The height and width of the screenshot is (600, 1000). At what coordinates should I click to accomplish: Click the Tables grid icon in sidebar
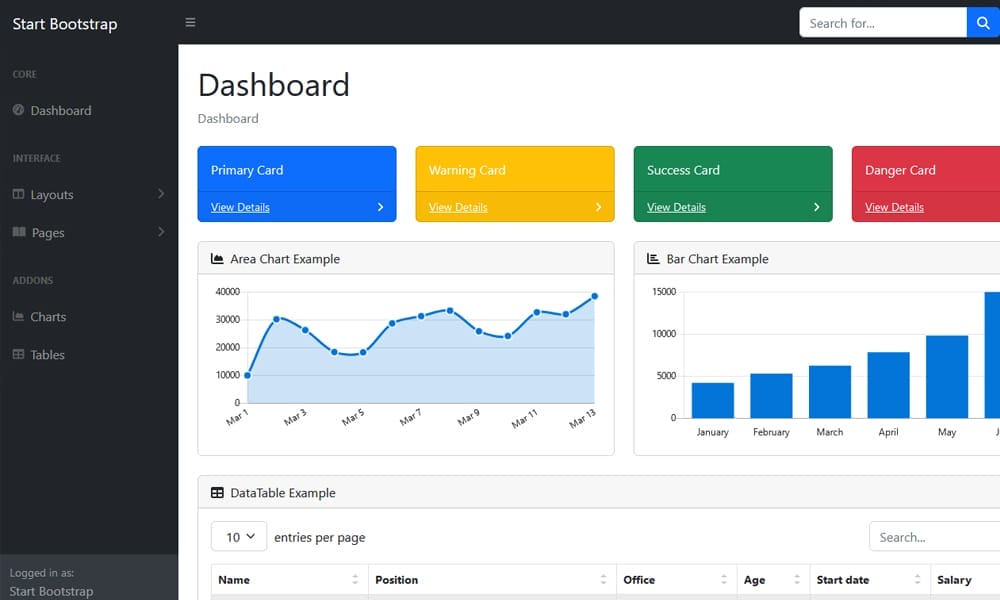pos(18,354)
